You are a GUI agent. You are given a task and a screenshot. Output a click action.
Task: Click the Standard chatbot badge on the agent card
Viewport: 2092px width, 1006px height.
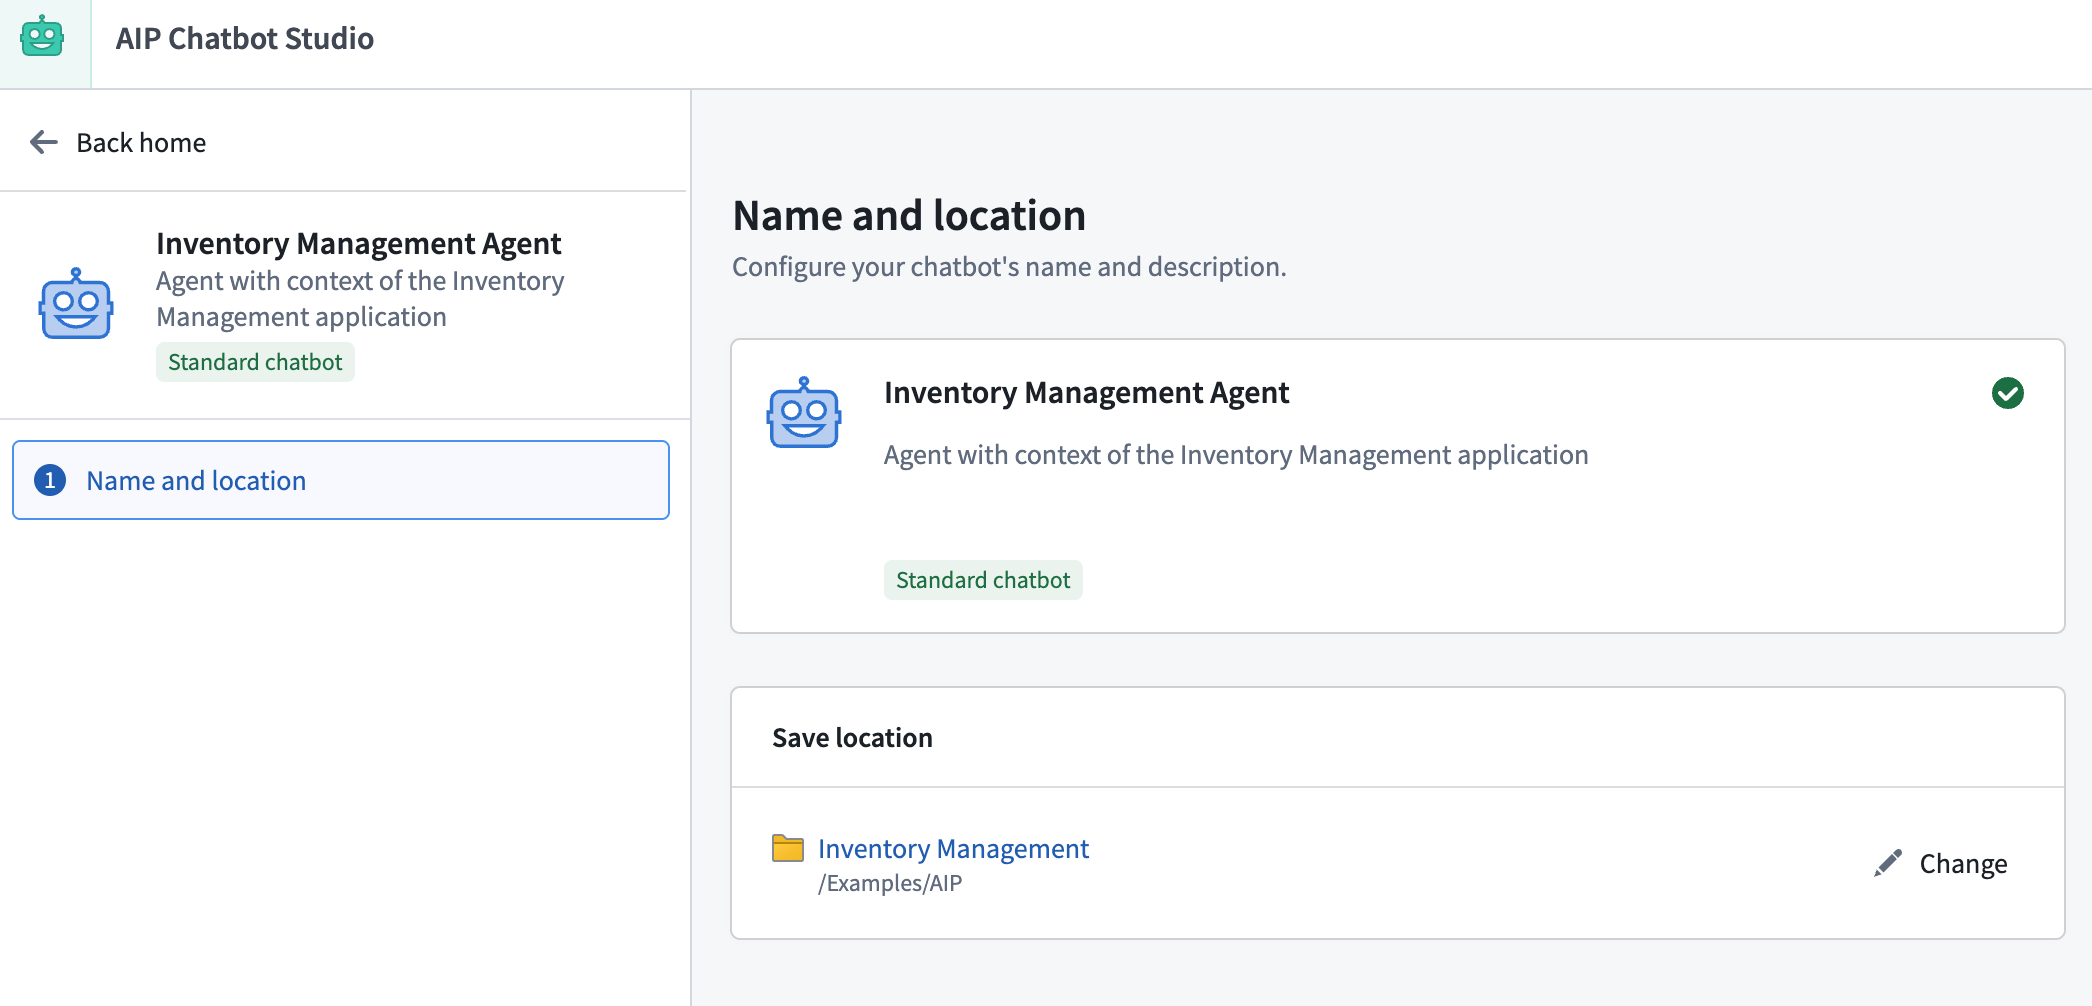[983, 579]
